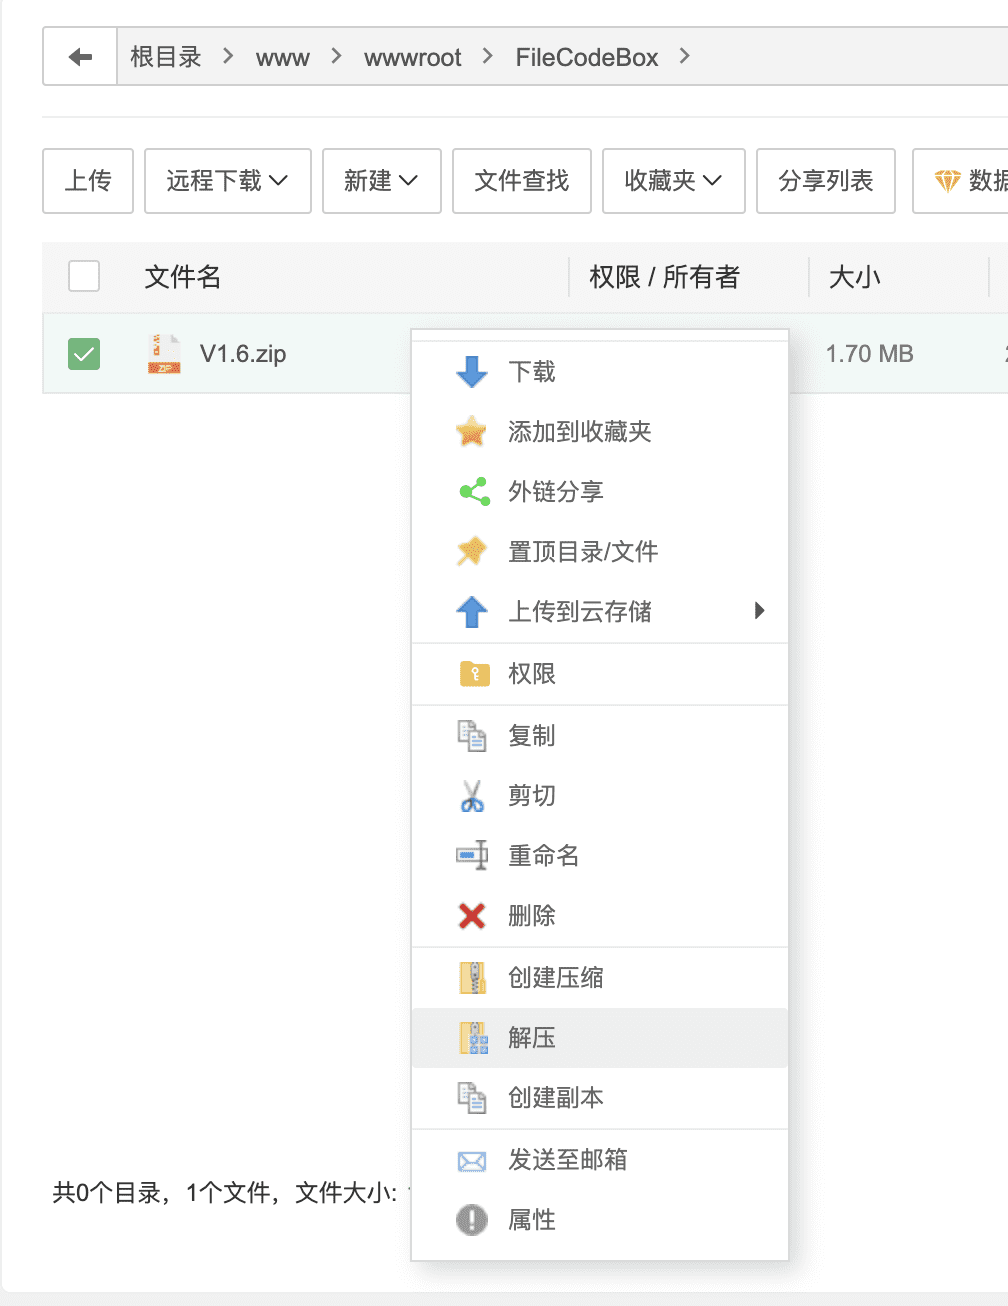Open the 分享列表 button
1008x1306 pixels.
click(825, 181)
